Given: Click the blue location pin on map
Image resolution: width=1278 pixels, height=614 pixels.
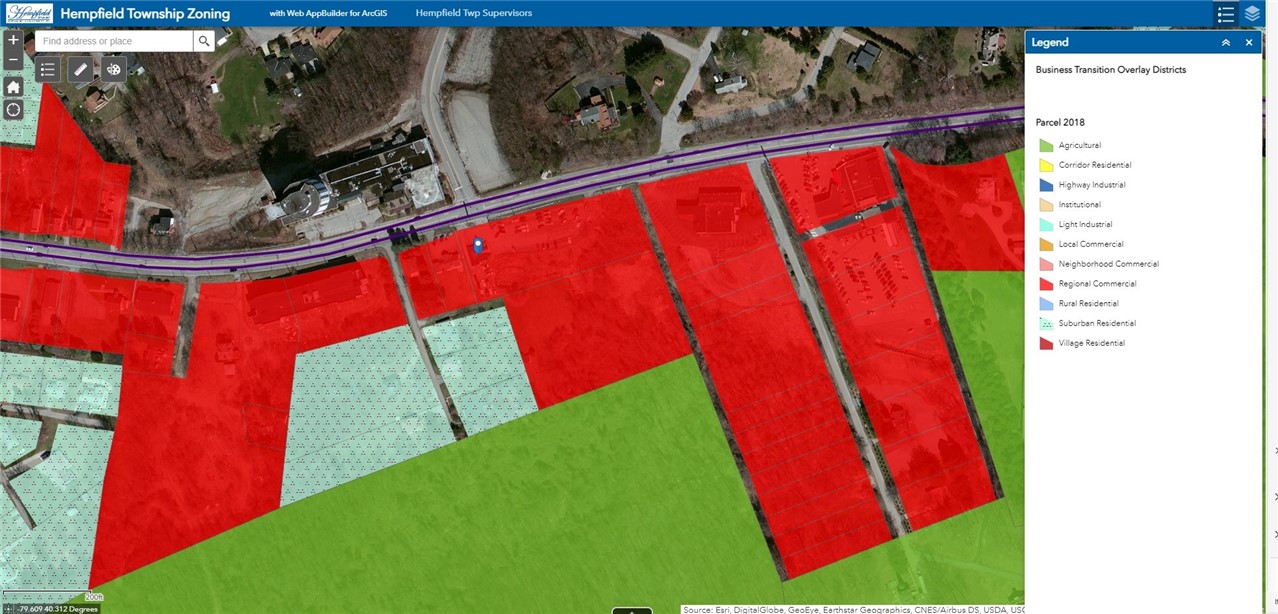Looking at the screenshot, I should click(478, 245).
